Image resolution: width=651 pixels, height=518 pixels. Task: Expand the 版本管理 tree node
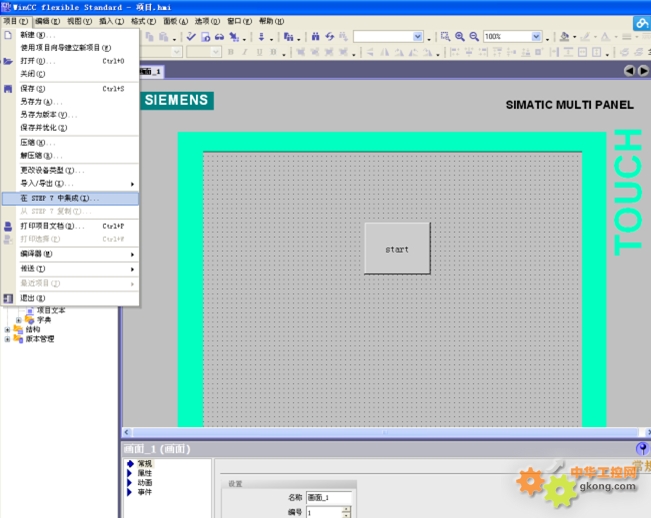[x=7, y=339]
